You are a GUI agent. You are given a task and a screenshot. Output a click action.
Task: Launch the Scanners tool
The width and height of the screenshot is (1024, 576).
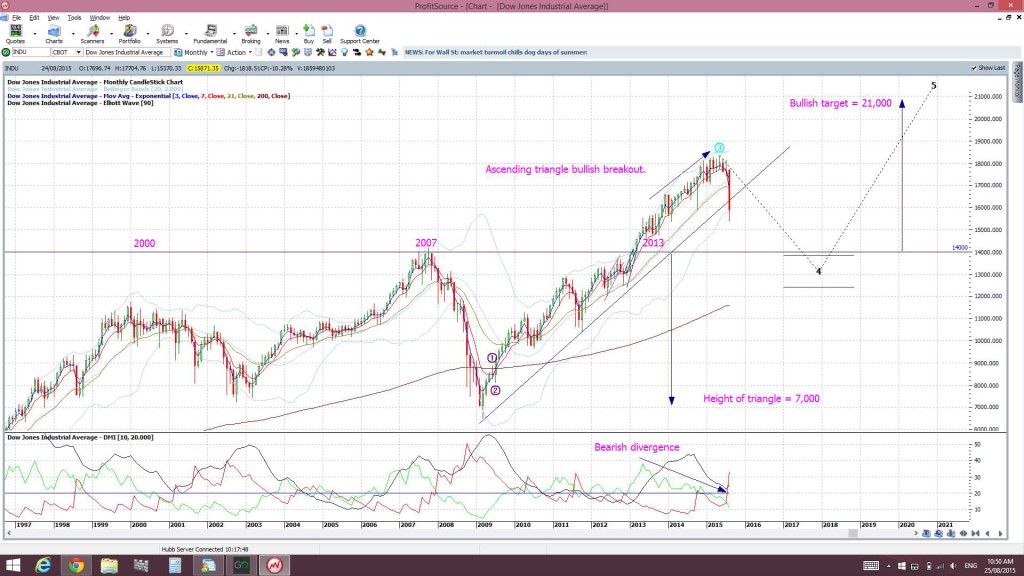pos(92,34)
